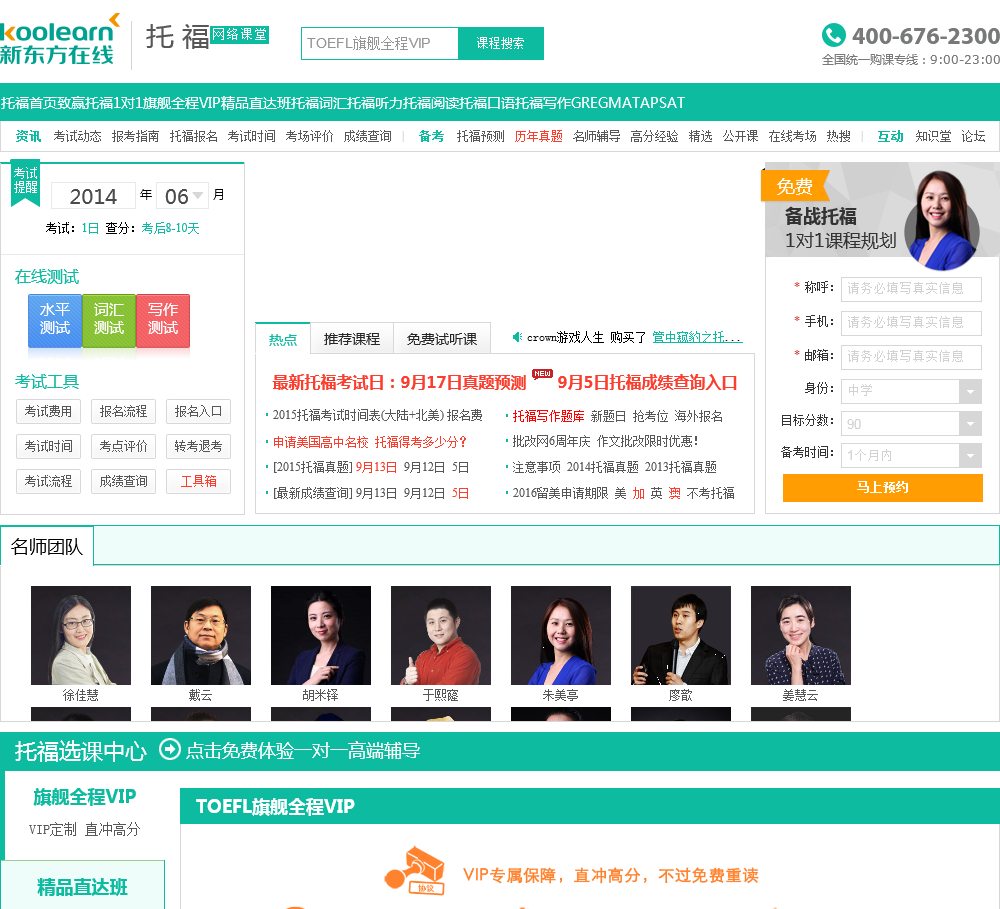Switch to the 推荐课程 tab
The image size is (1000, 909).
click(351, 339)
